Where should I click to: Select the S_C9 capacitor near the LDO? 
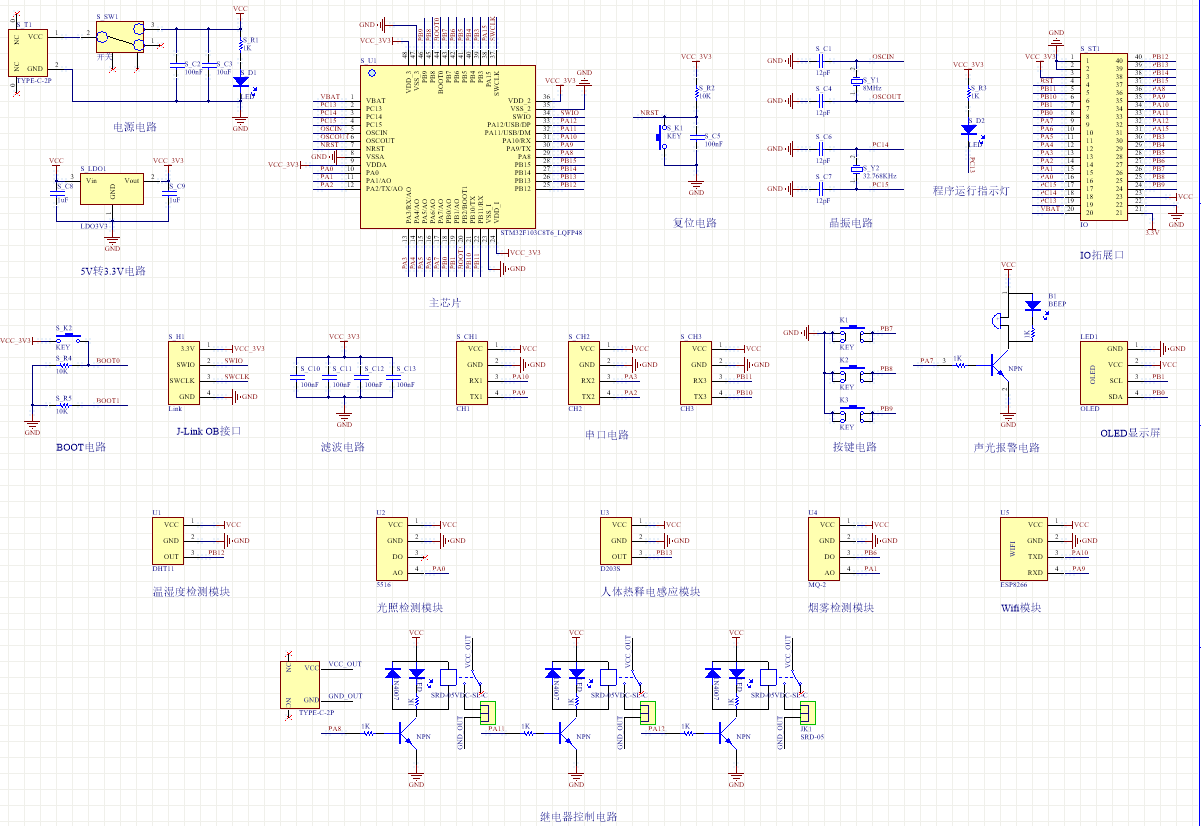click(169, 192)
